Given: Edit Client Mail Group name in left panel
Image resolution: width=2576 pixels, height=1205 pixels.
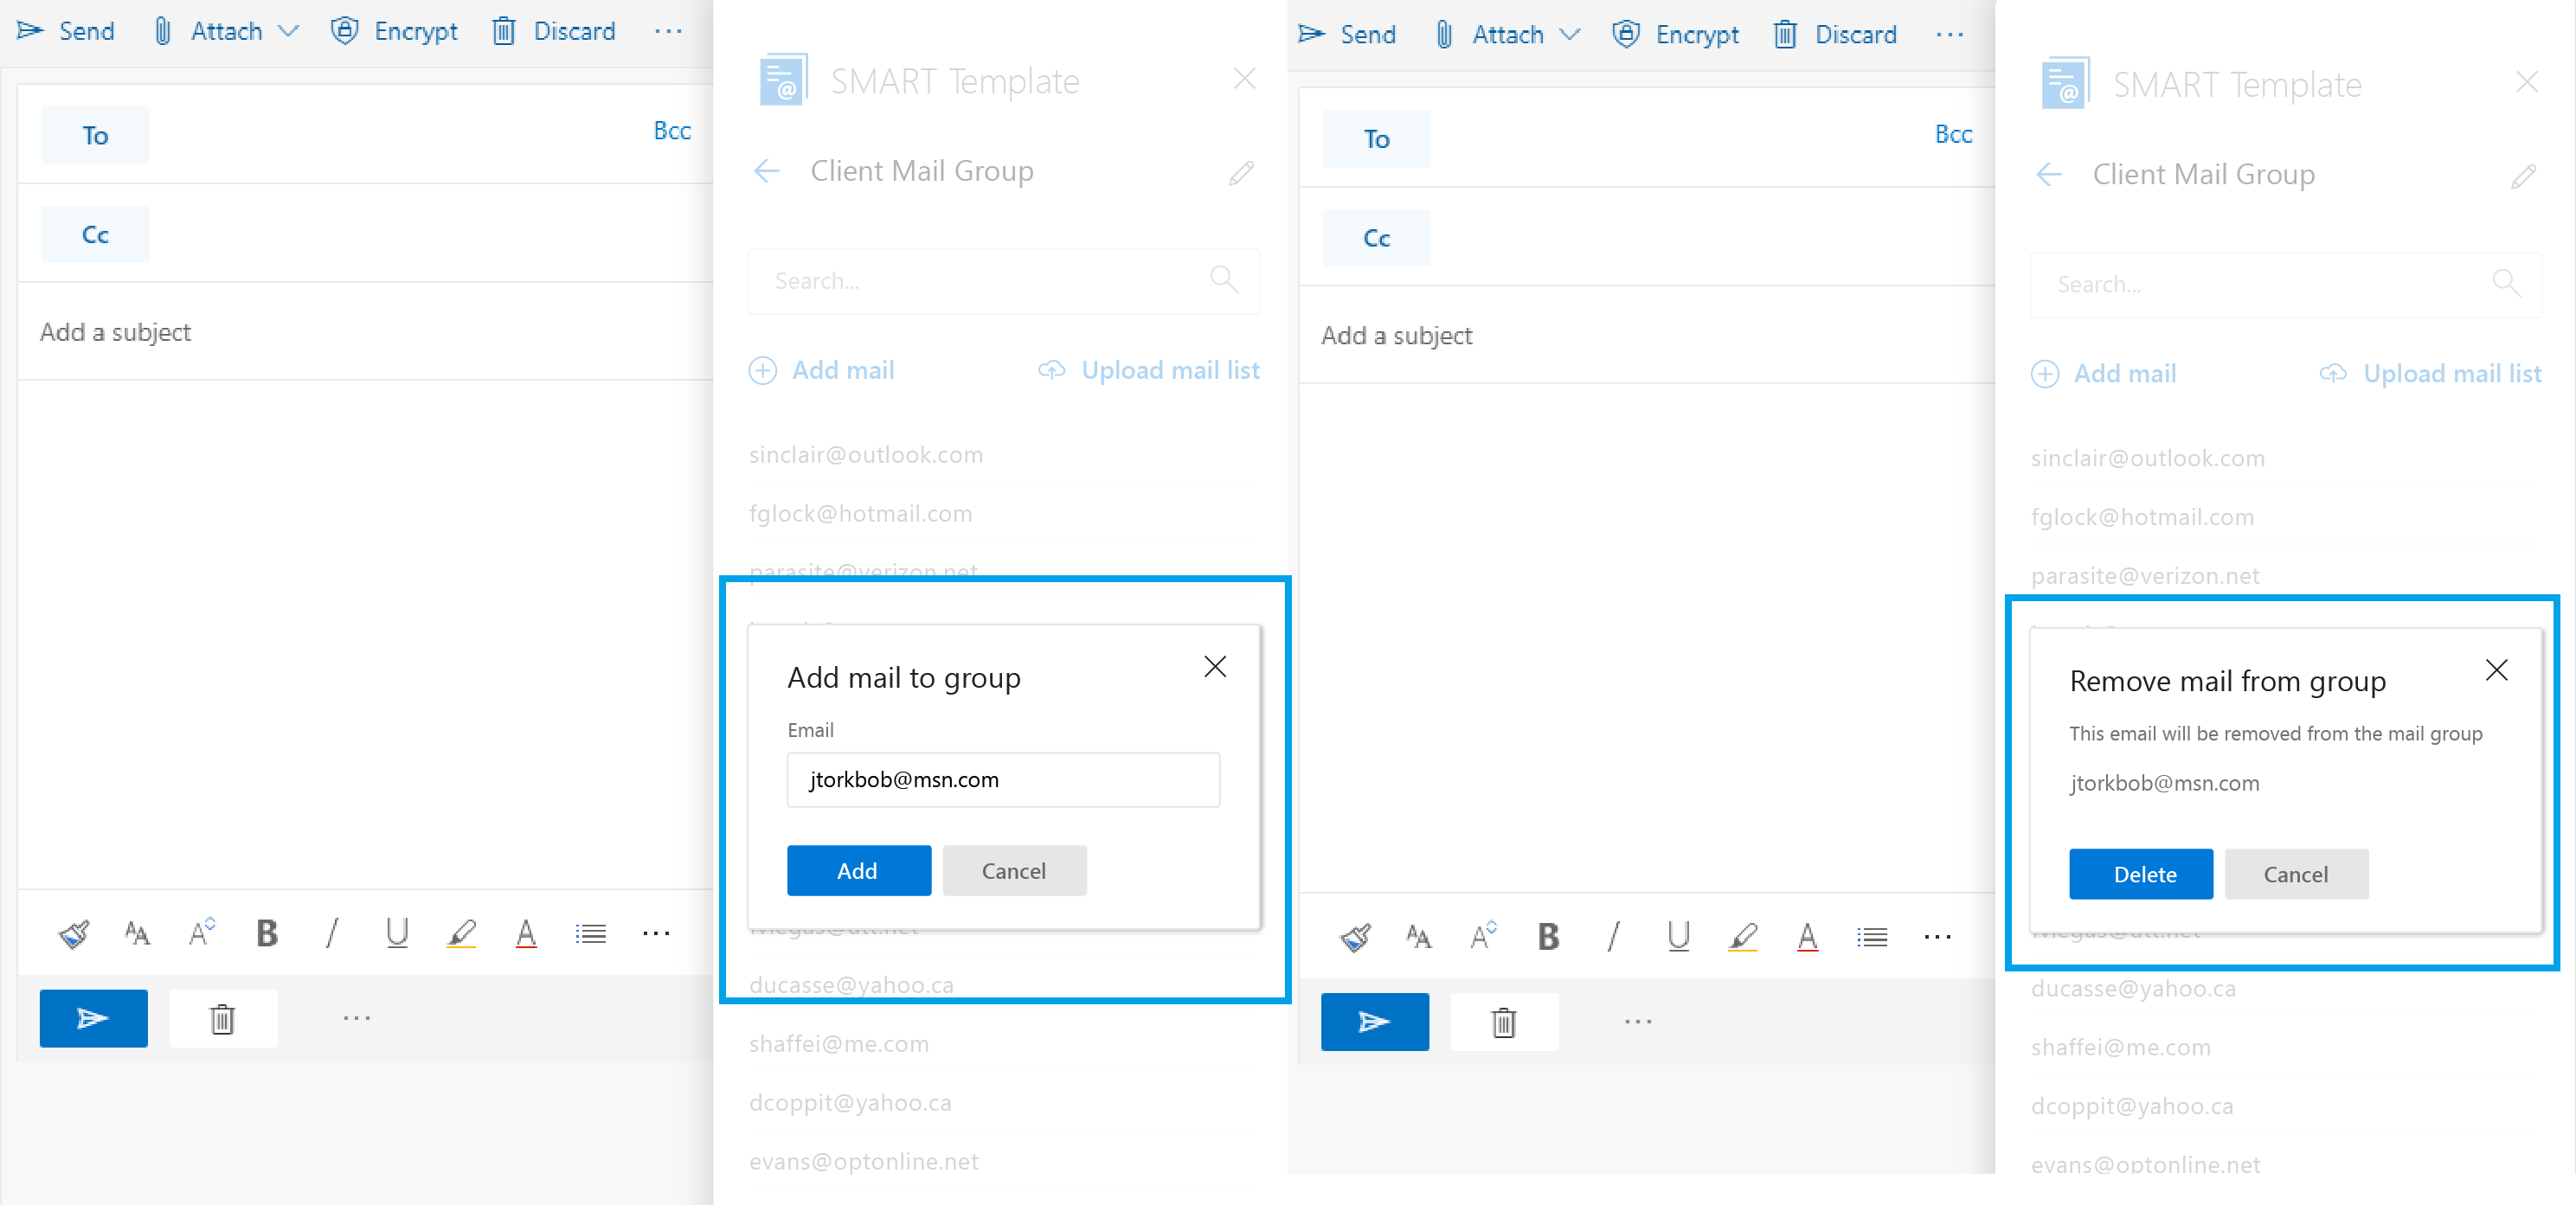Looking at the screenshot, I should point(1241,173).
